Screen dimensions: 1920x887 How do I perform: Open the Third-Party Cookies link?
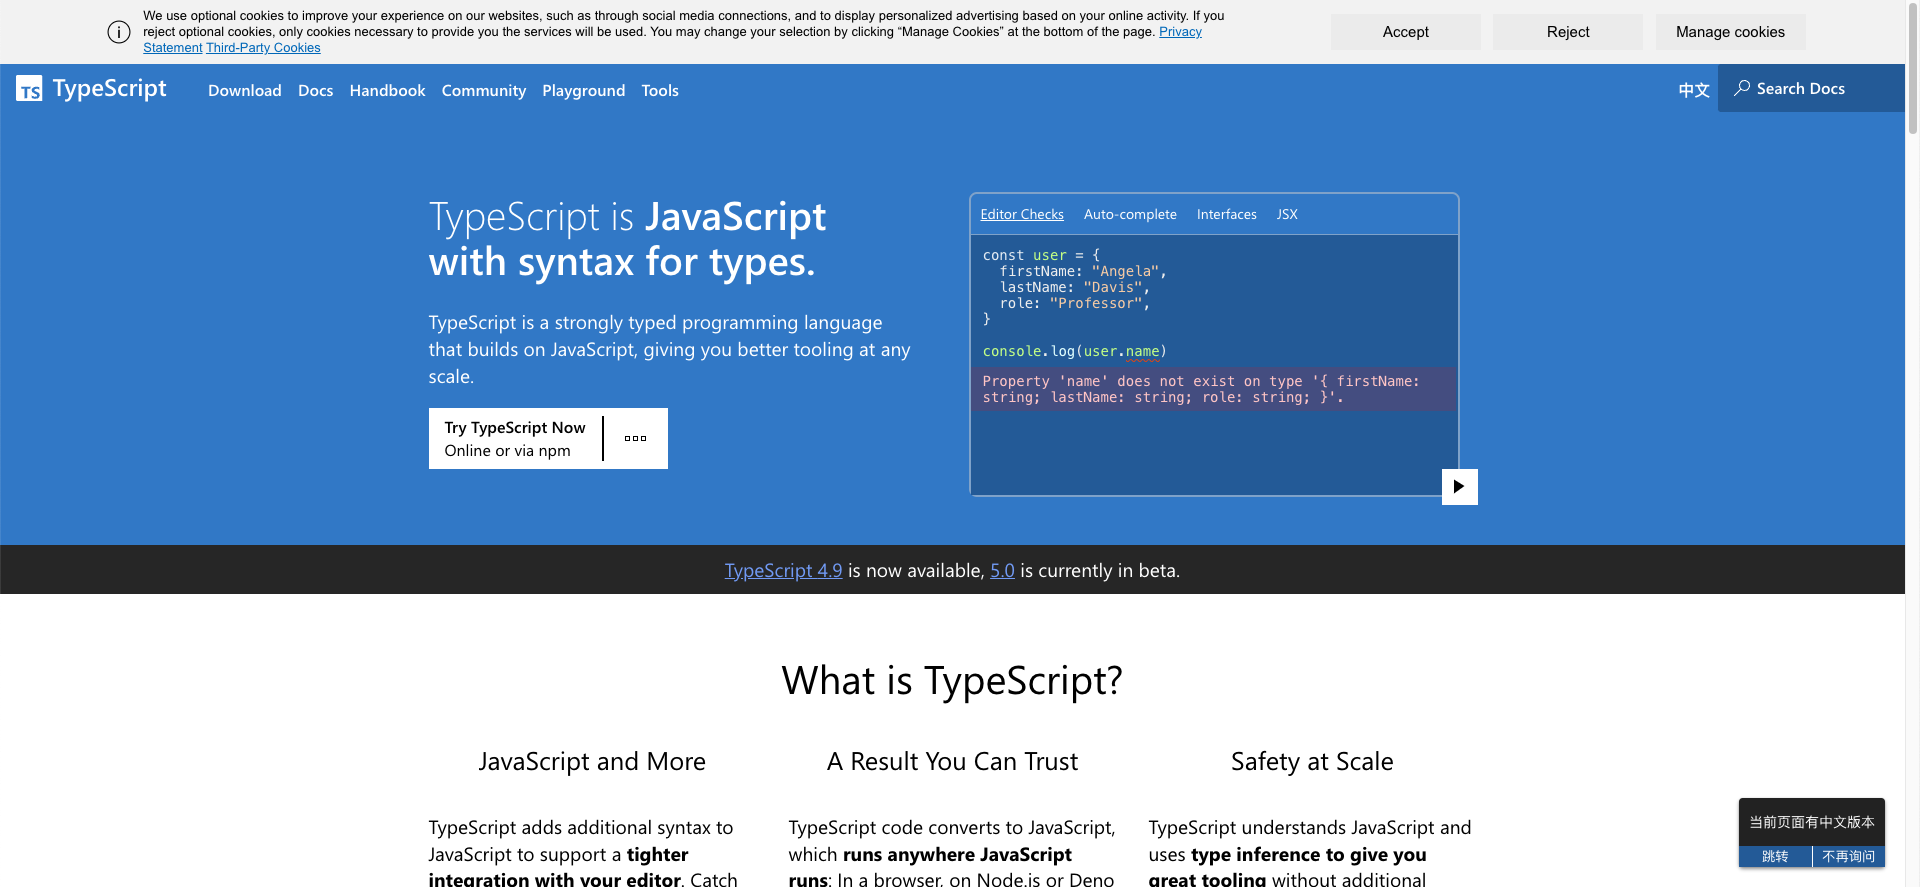pos(263,48)
